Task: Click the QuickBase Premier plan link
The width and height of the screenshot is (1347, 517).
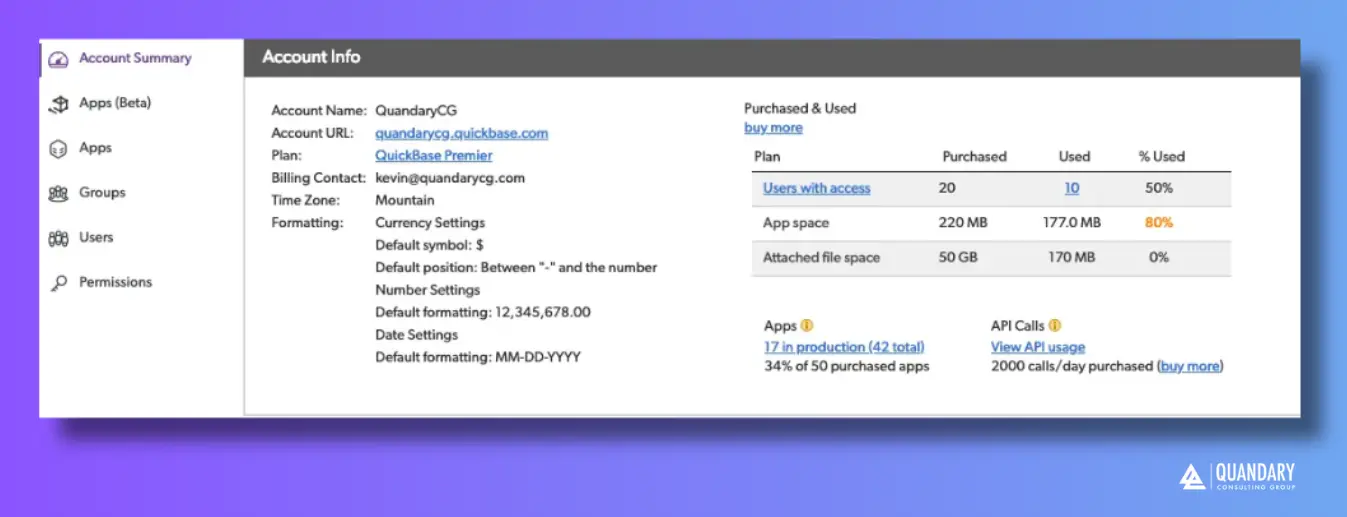Action: click(x=433, y=155)
